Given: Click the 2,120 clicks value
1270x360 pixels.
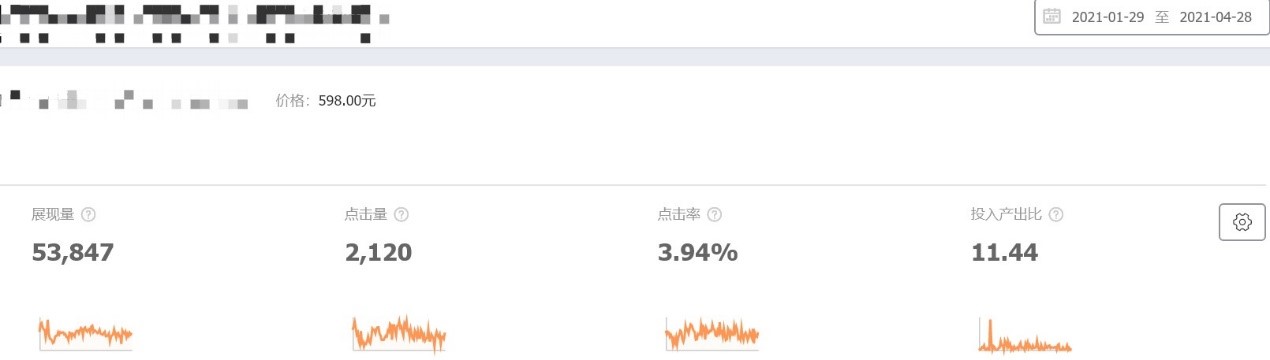Looking at the screenshot, I should pyautogui.click(x=378, y=253).
